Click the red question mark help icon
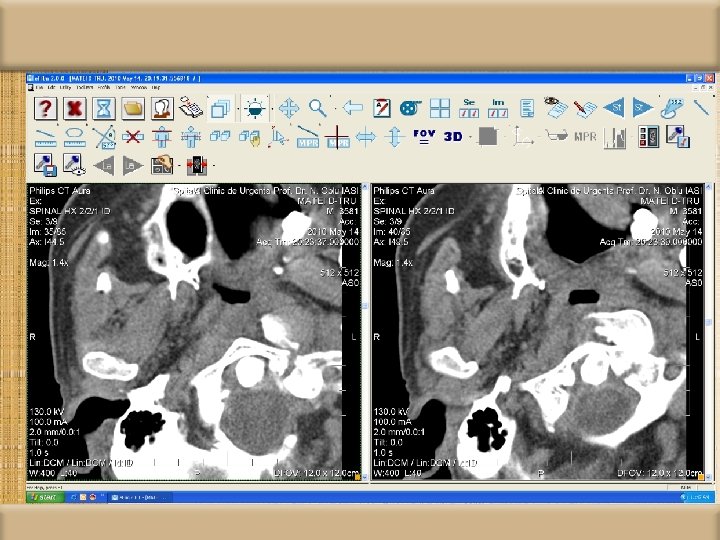Image resolution: width=720 pixels, height=540 pixels. pos(45,109)
